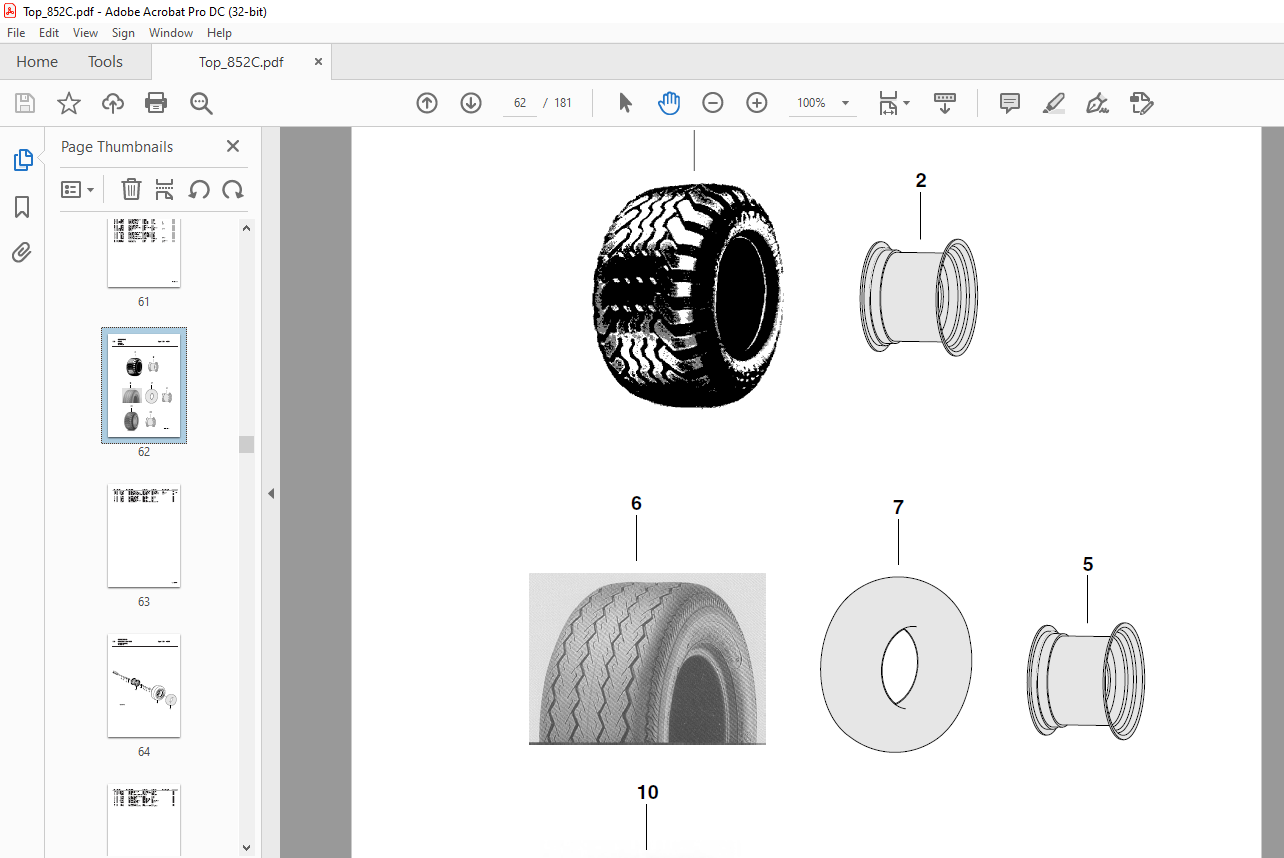Screen dimensions: 1284x858
Task: Click part label 6 above the tire
Action: [x=636, y=504]
